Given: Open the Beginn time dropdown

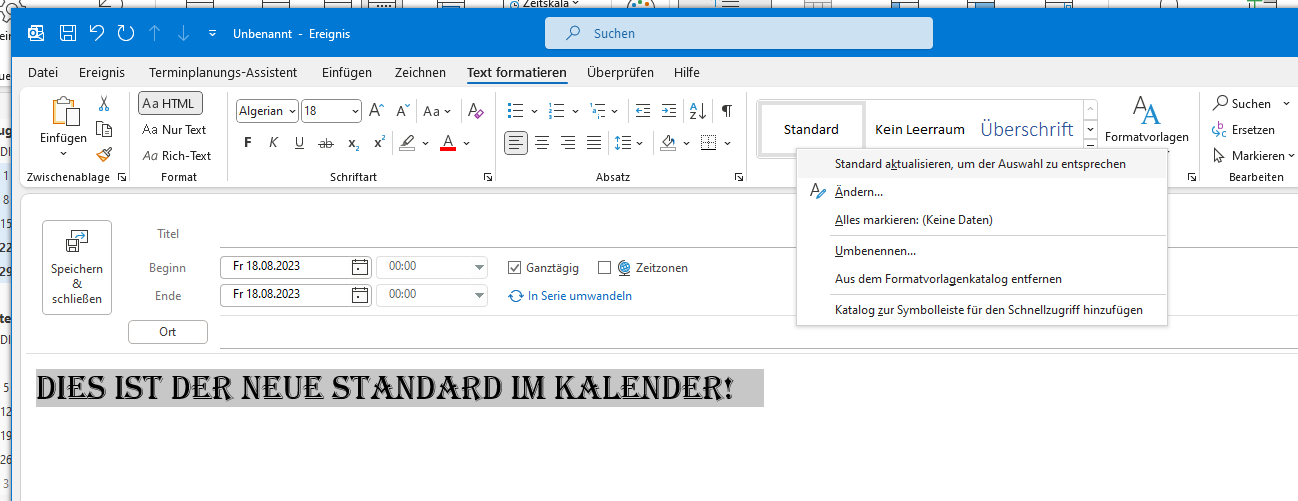Looking at the screenshot, I should point(480,267).
